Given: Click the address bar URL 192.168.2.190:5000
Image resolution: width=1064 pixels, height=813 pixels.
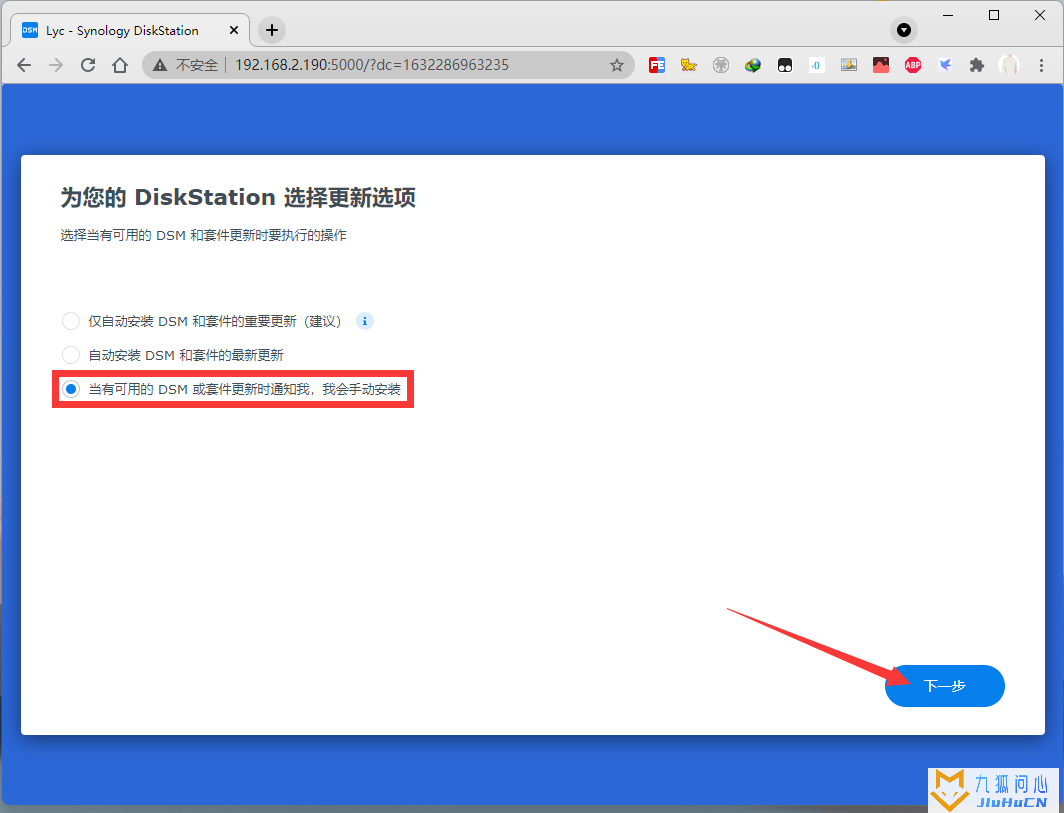Looking at the screenshot, I should (x=372, y=65).
